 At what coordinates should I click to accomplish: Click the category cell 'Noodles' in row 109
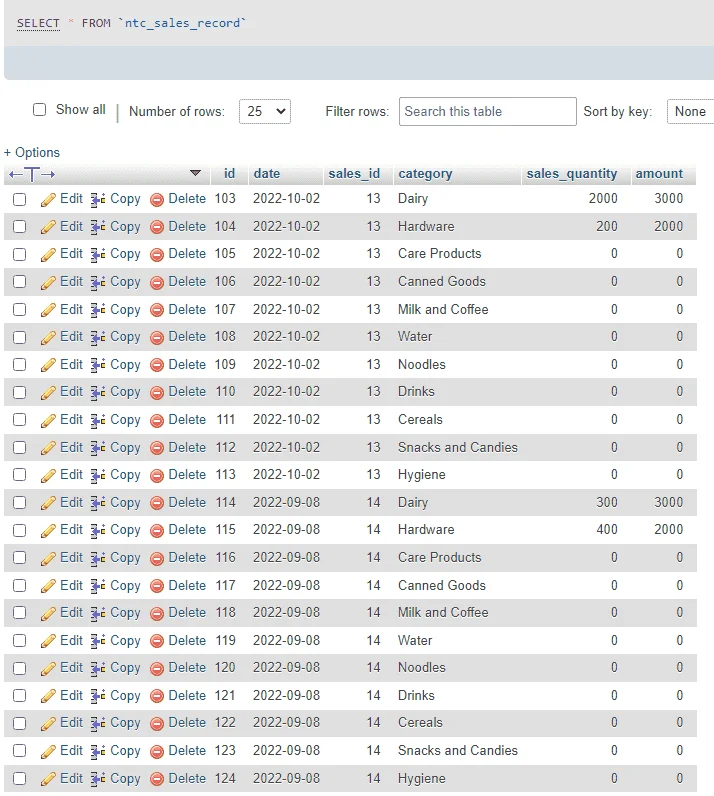(421, 364)
